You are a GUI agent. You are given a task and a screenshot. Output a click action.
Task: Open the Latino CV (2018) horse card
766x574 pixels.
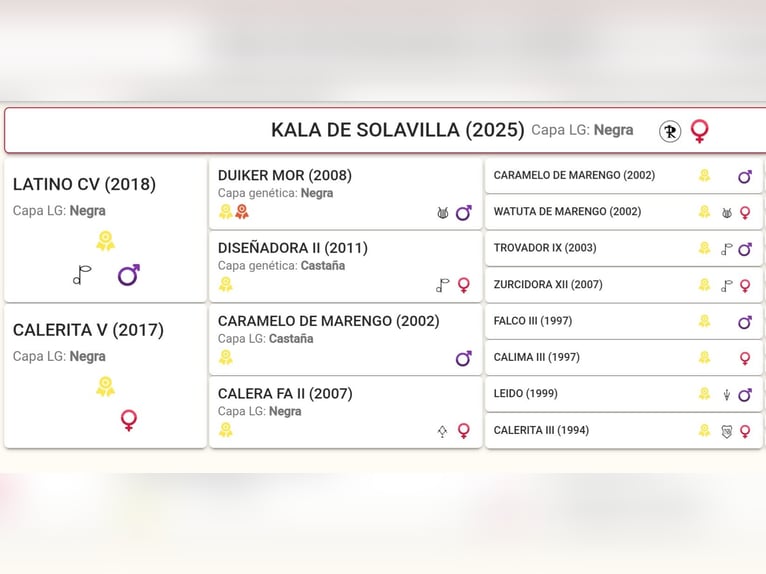[x=106, y=230]
